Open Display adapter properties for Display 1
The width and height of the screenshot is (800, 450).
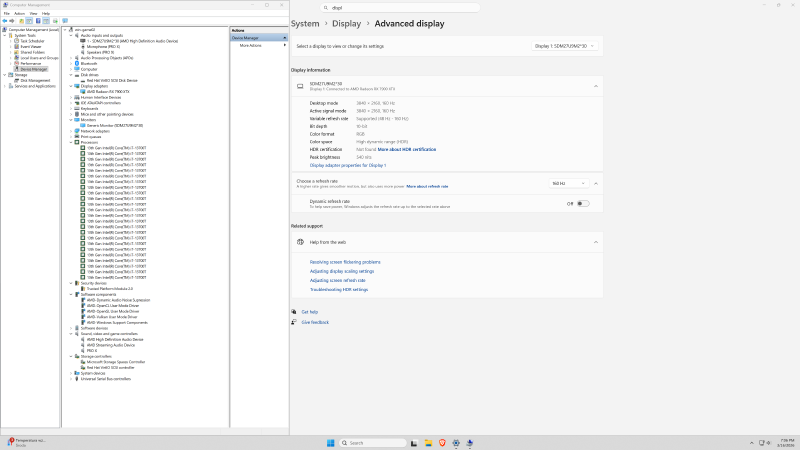(x=348, y=165)
